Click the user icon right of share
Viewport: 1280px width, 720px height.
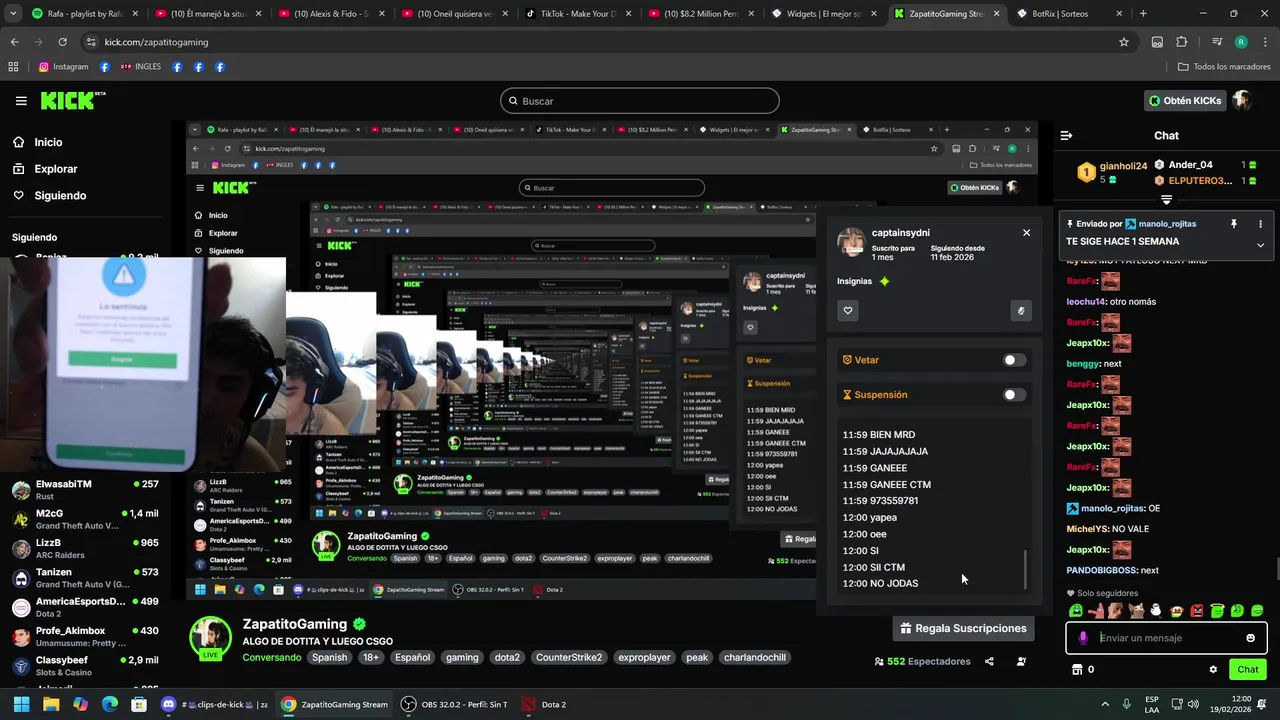pyautogui.click(x=1021, y=662)
